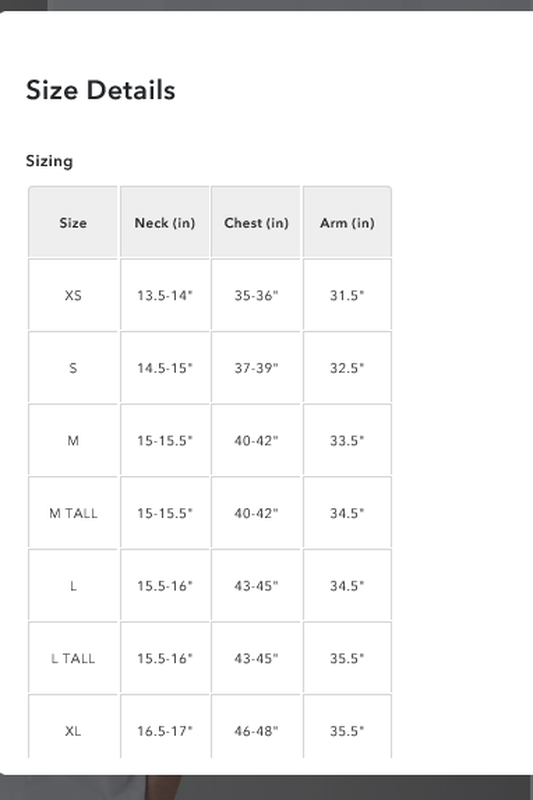
Task: Click the 31.5" arm measurement
Action: pos(347,295)
